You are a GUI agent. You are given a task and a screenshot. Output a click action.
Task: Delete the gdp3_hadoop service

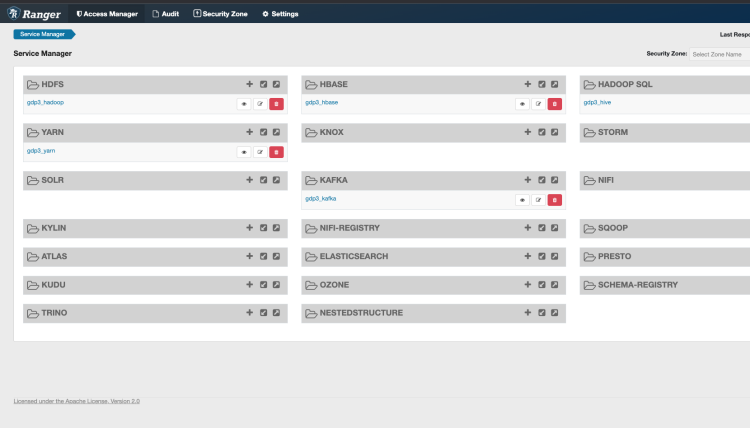click(x=276, y=104)
